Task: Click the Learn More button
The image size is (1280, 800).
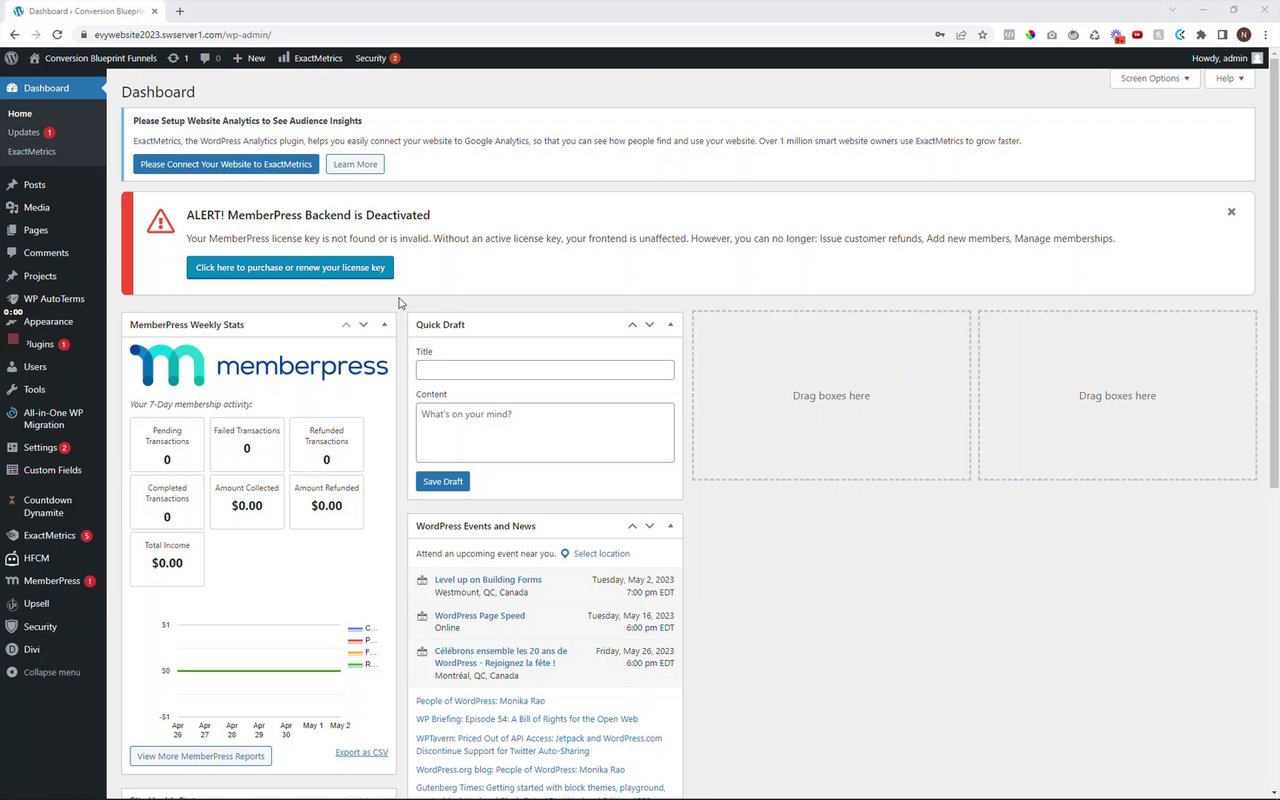Action: [x=355, y=164]
